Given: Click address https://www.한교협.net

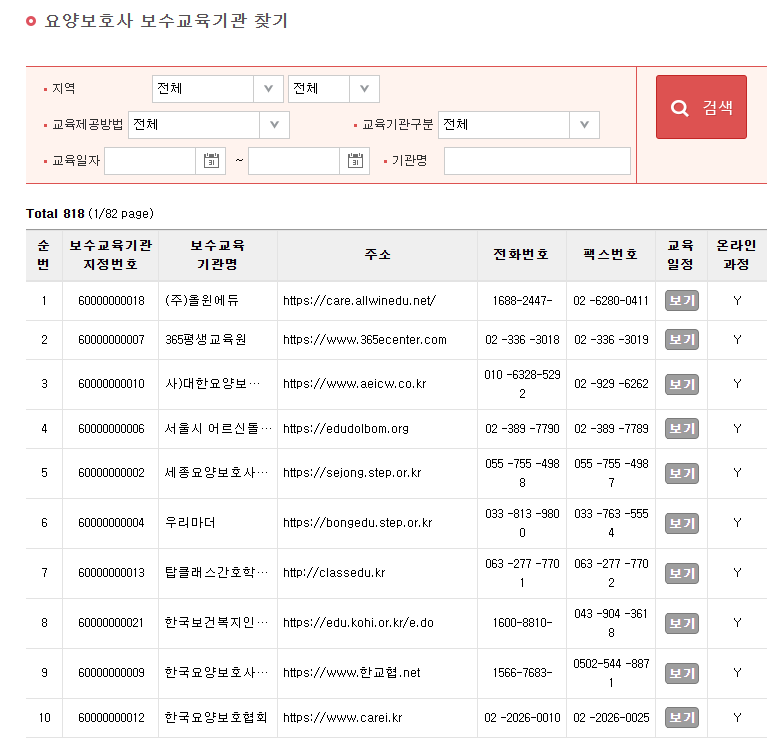Looking at the screenshot, I should (x=352, y=672).
